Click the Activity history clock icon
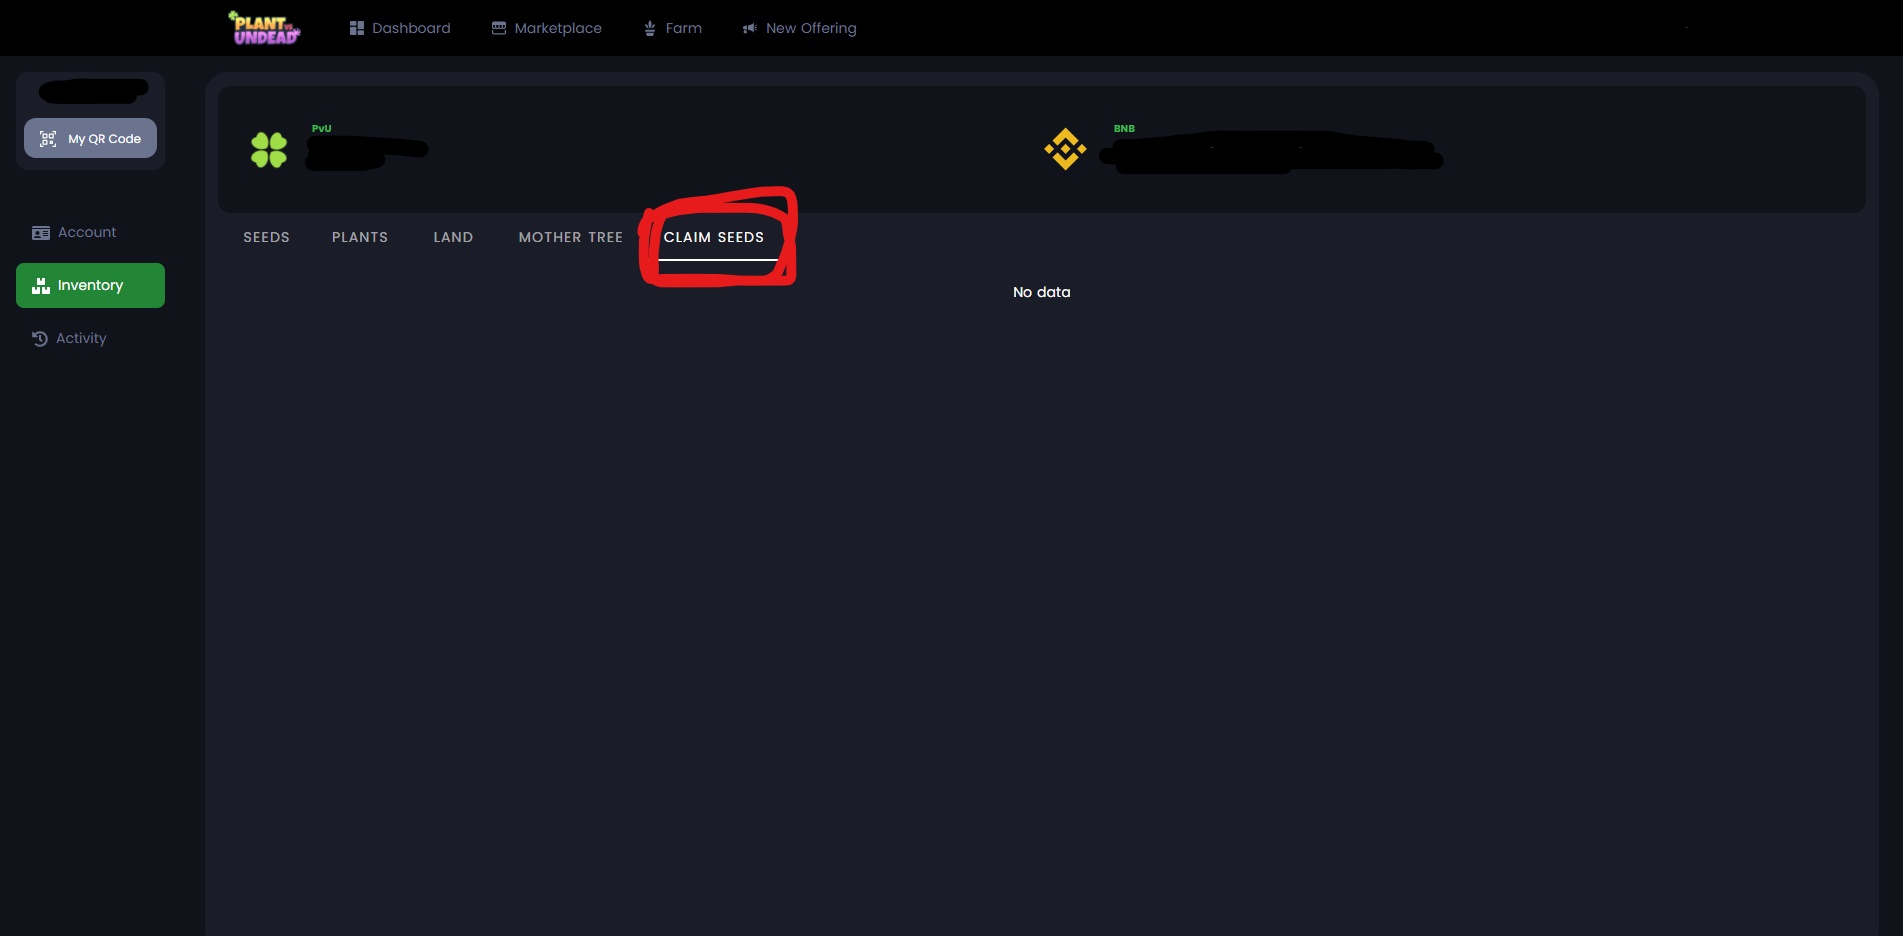 (40, 339)
